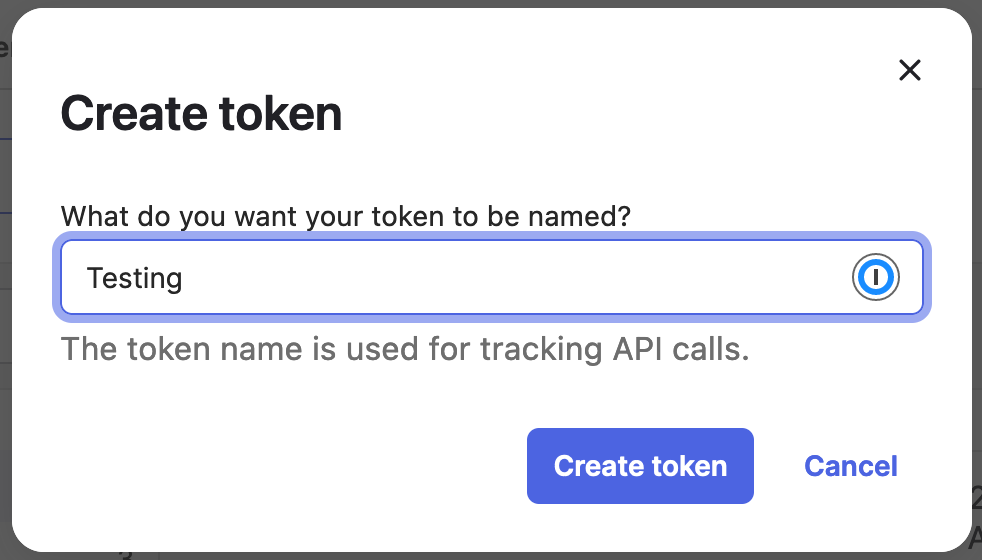Image resolution: width=982 pixels, height=560 pixels.
Task: Place cursor in empty space after Testing
Action: 500,277
